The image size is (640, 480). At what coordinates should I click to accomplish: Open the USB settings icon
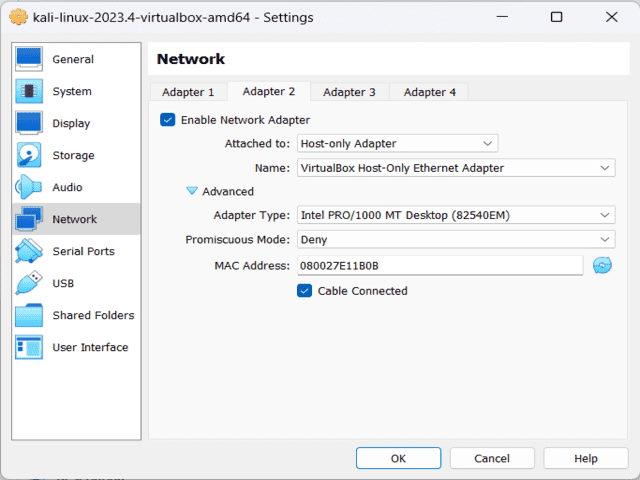pyautogui.click(x=29, y=284)
